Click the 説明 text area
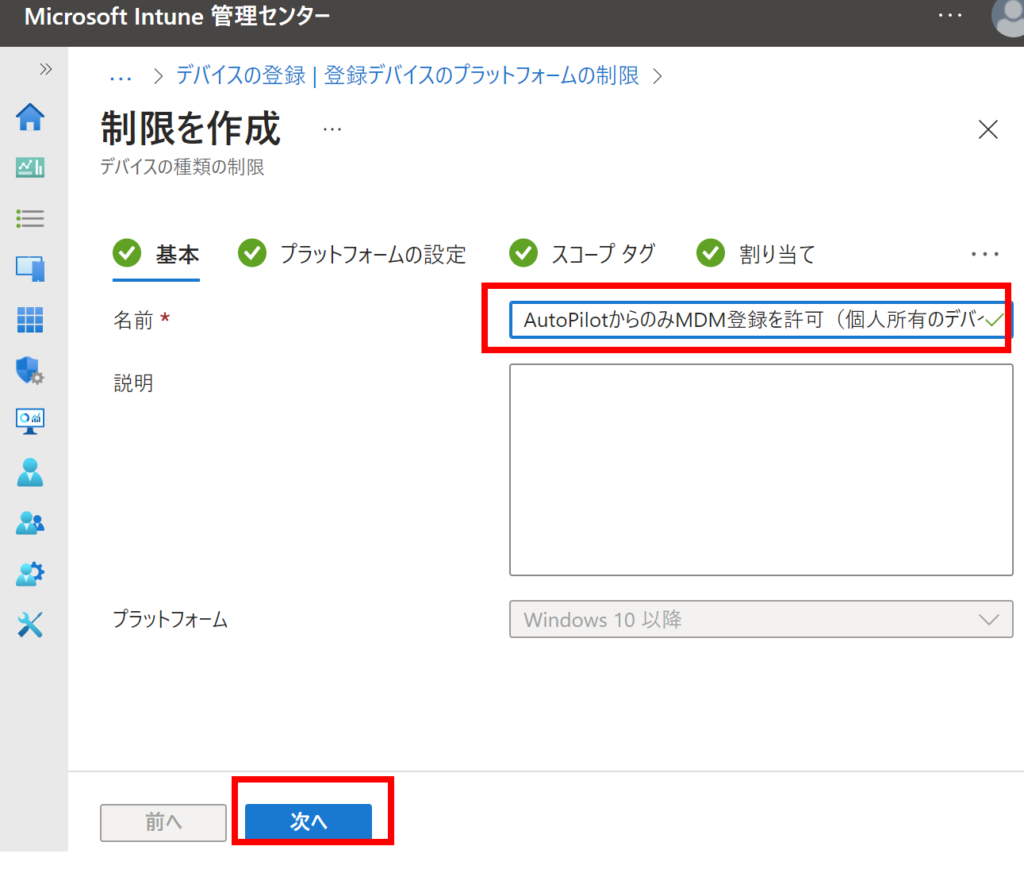The height and width of the screenshot is (873, 1024). (x=761, y=470)
